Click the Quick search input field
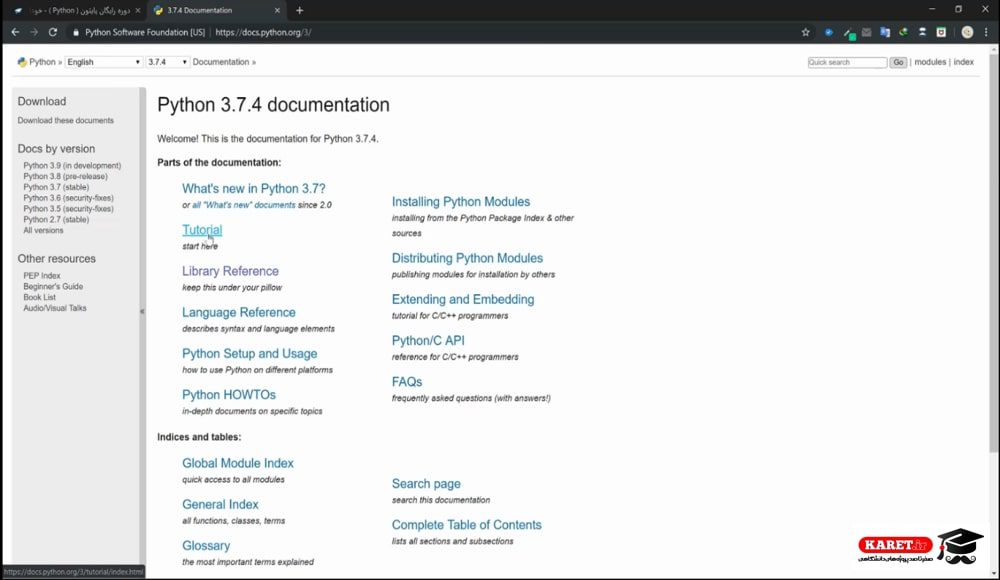Viewport: 1000px width, 580px height. 847,62
